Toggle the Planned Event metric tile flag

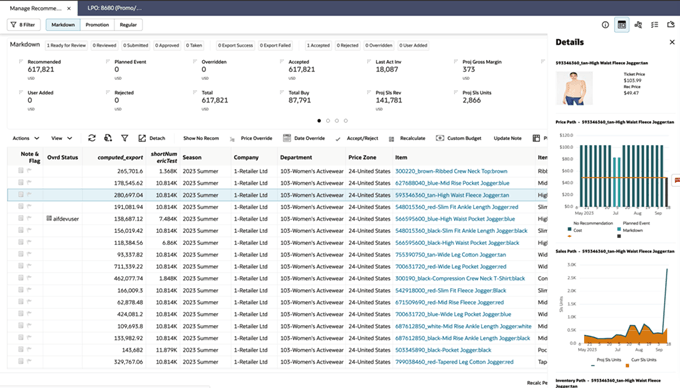pyautogui.click(x=108, y=62)
